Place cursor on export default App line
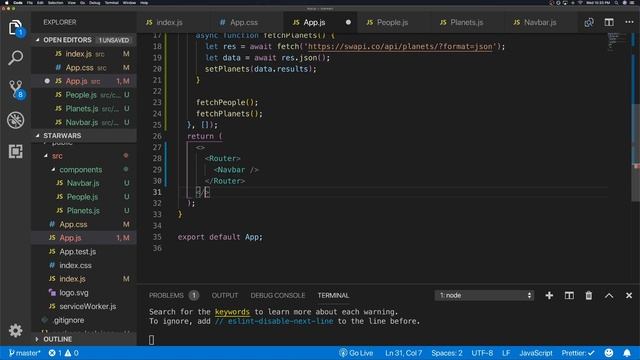The height and width of the screenshot is (360, 640). pyautogui.click(x=220, y=237)
